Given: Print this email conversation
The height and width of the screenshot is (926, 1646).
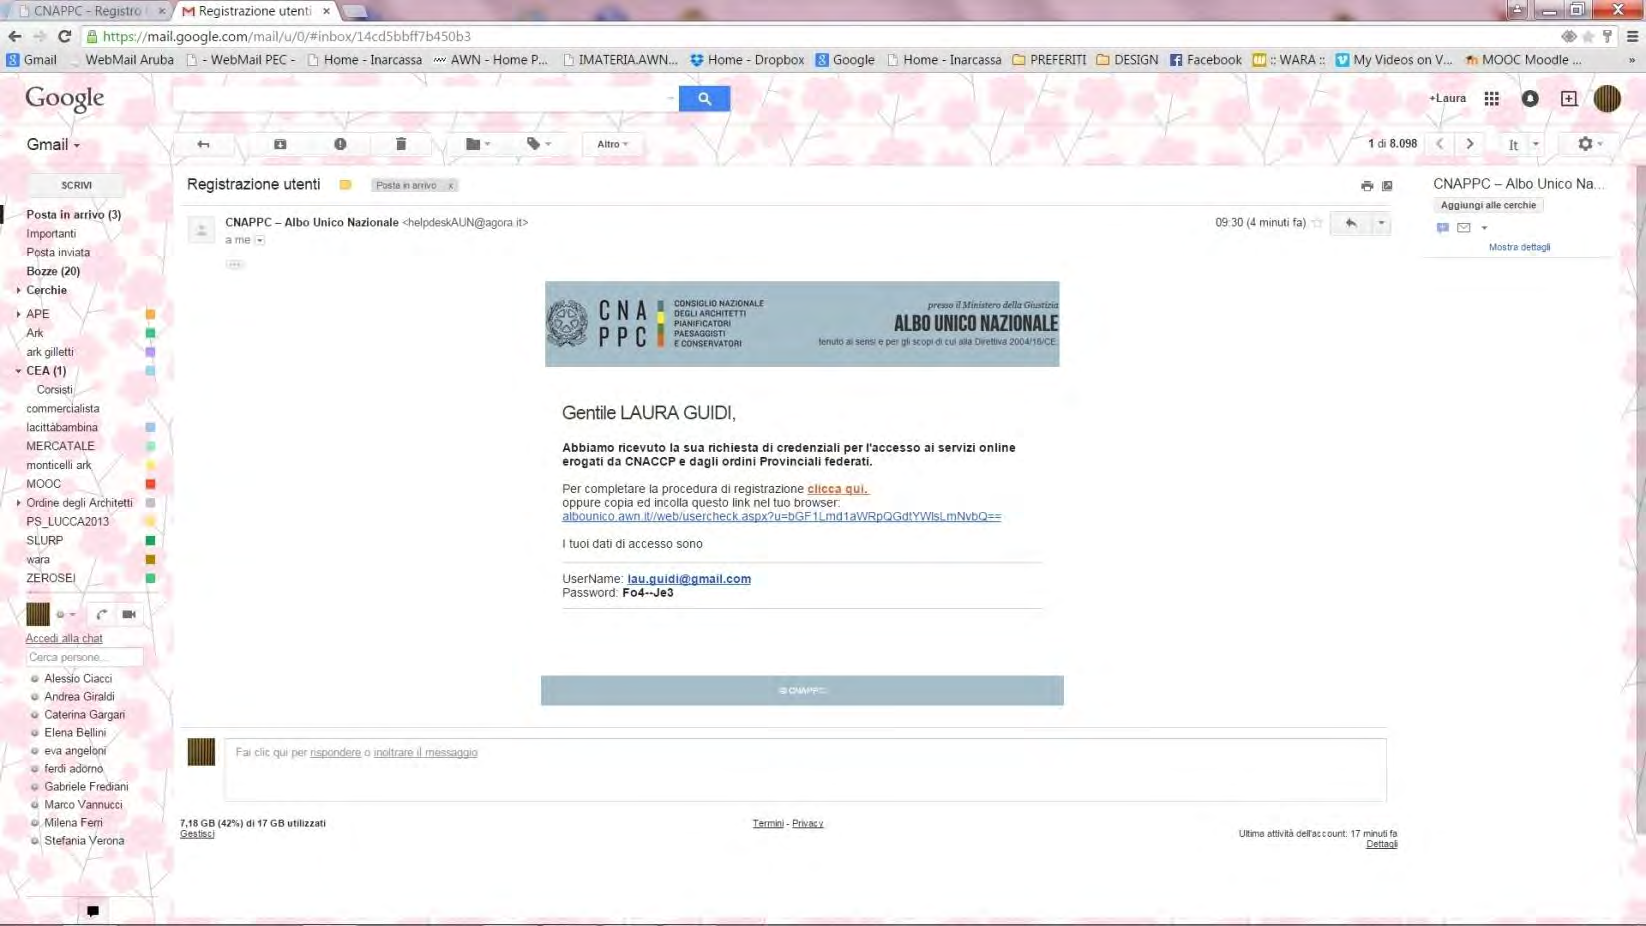Looking at the screenshot, I should click(x=1367, y=186).
